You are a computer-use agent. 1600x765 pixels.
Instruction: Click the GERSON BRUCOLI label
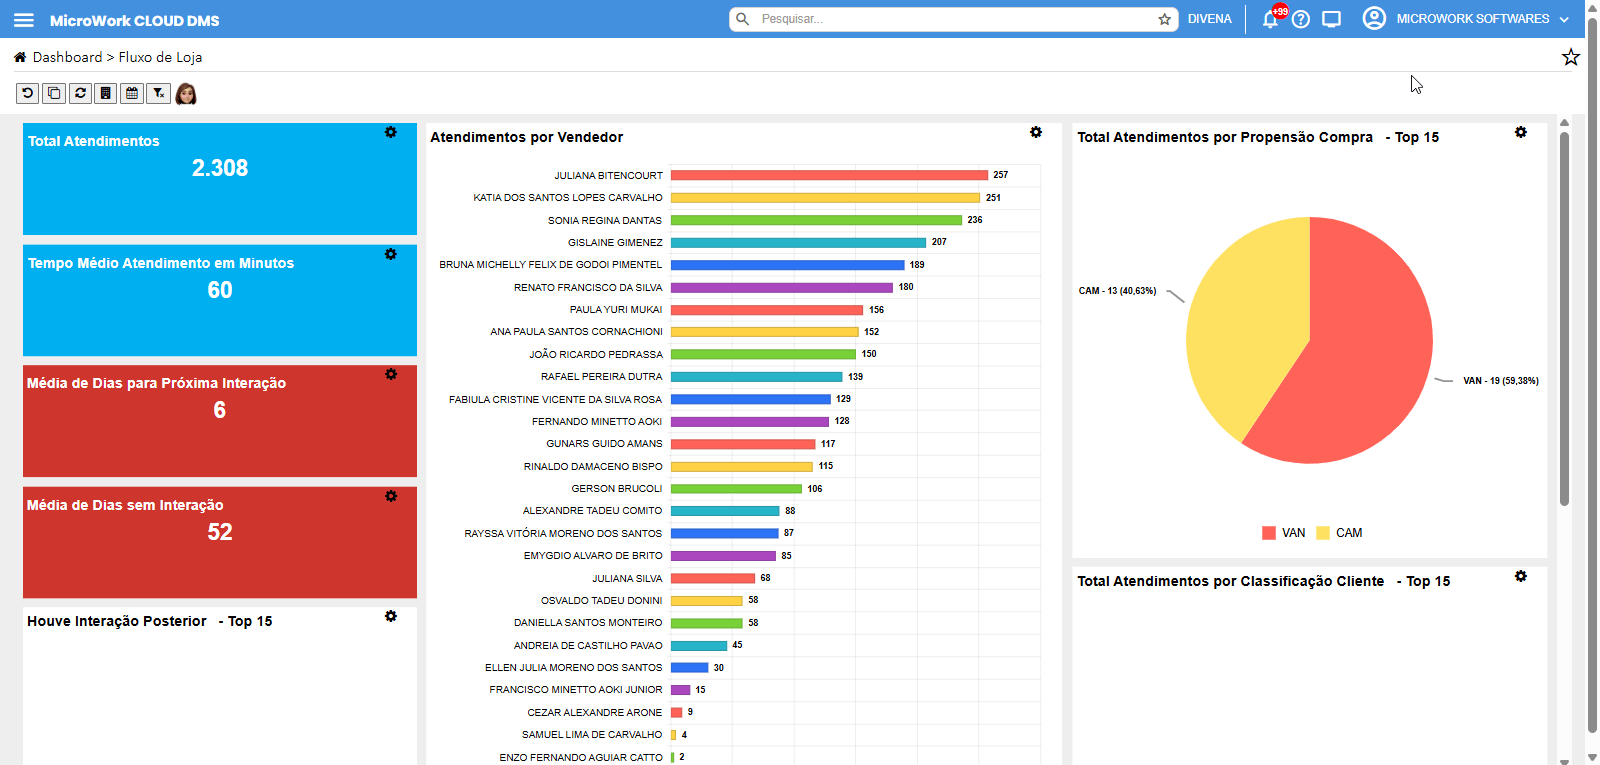[617, 489]
